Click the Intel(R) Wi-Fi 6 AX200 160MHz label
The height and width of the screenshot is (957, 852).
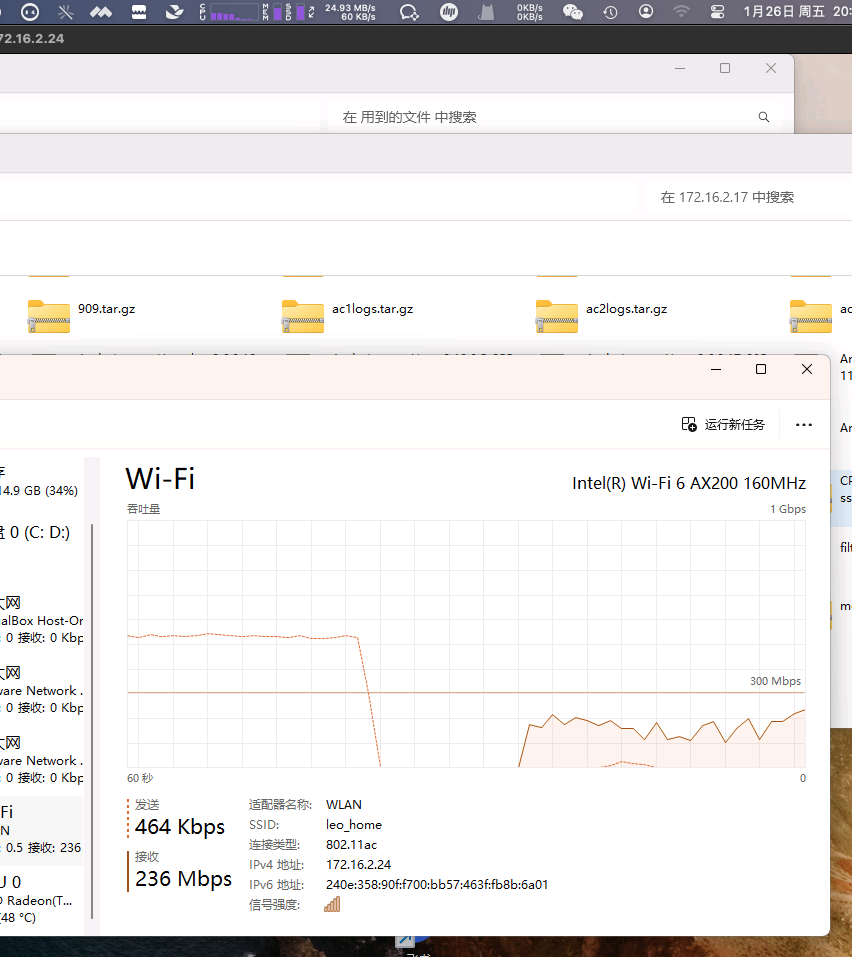689,483
